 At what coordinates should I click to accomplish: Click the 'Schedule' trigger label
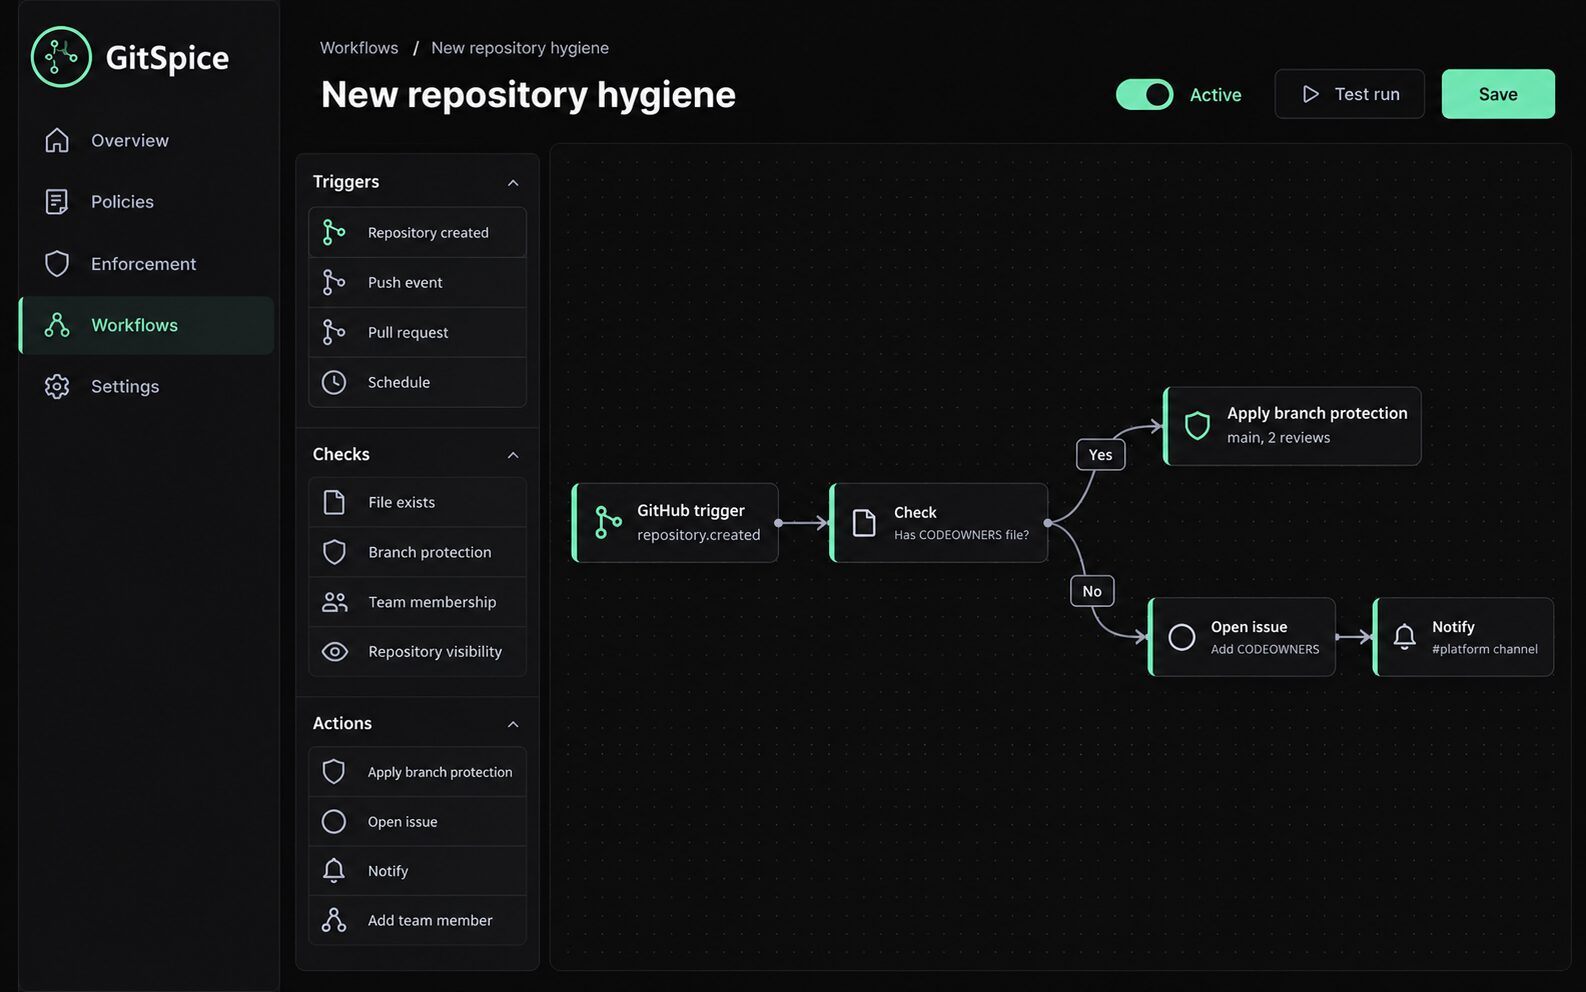(x=399, y=382)
